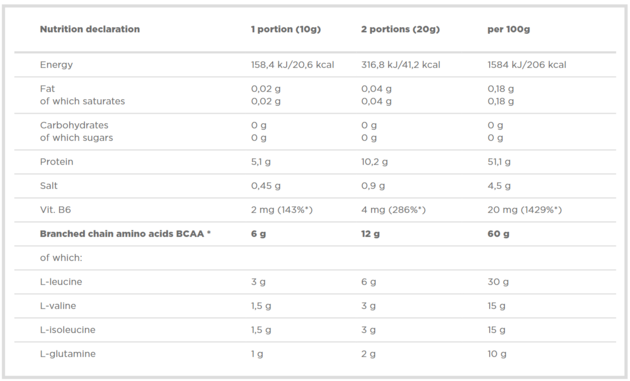Select the 51,1 g protein value

click(499, 162)
